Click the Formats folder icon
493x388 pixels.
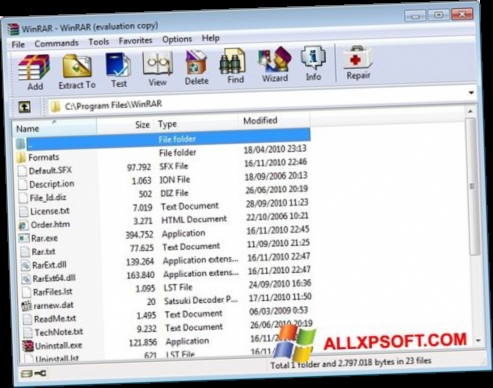(21, 157)
